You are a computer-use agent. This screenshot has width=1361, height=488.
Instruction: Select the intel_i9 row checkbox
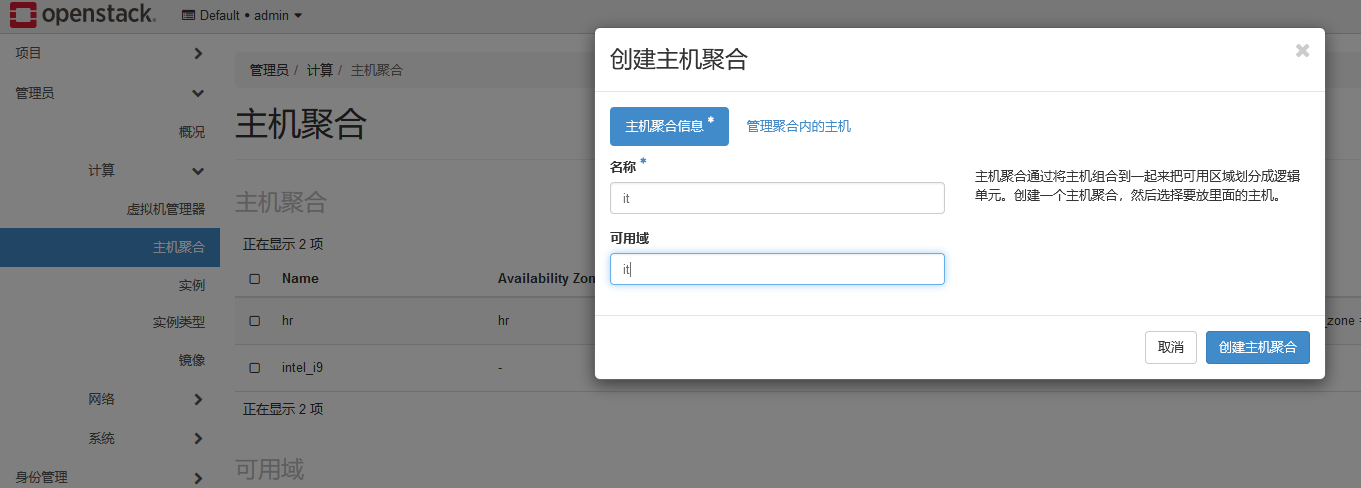[255, 368]
